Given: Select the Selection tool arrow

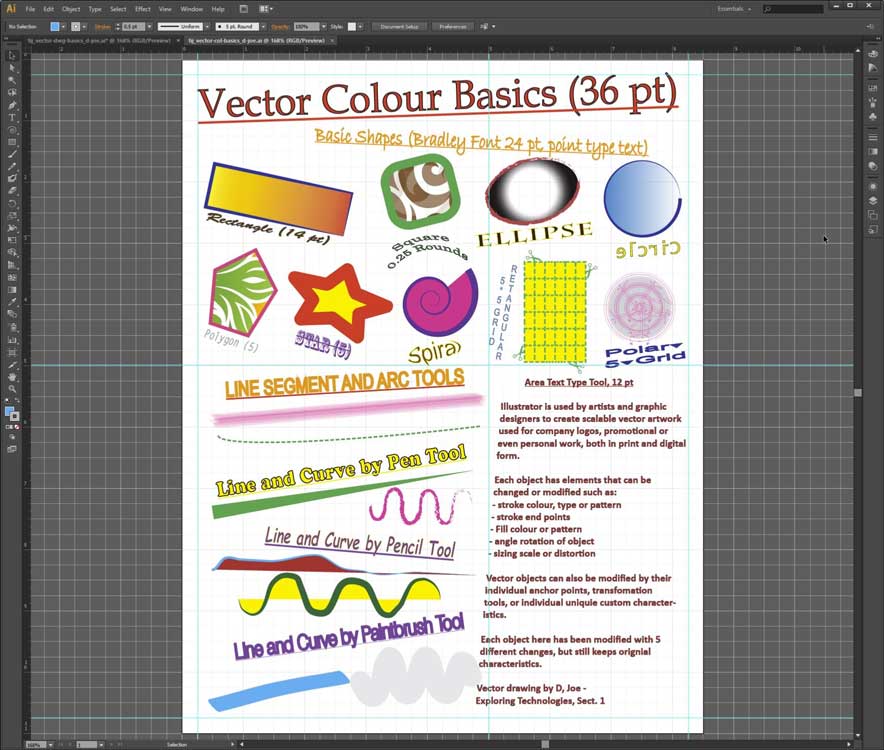Looking at the screenshot, I should pyautogui.click(x=12, y=55).
